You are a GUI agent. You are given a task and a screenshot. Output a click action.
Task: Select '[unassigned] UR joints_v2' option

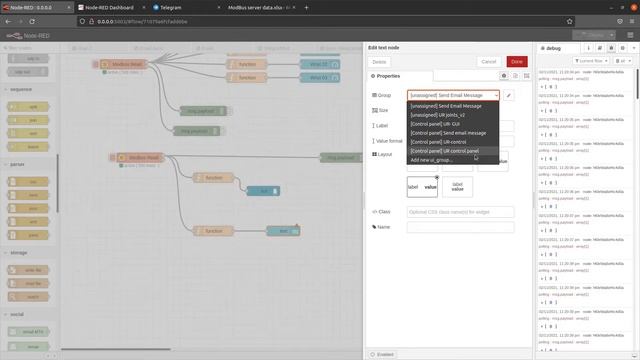point(453,115)
